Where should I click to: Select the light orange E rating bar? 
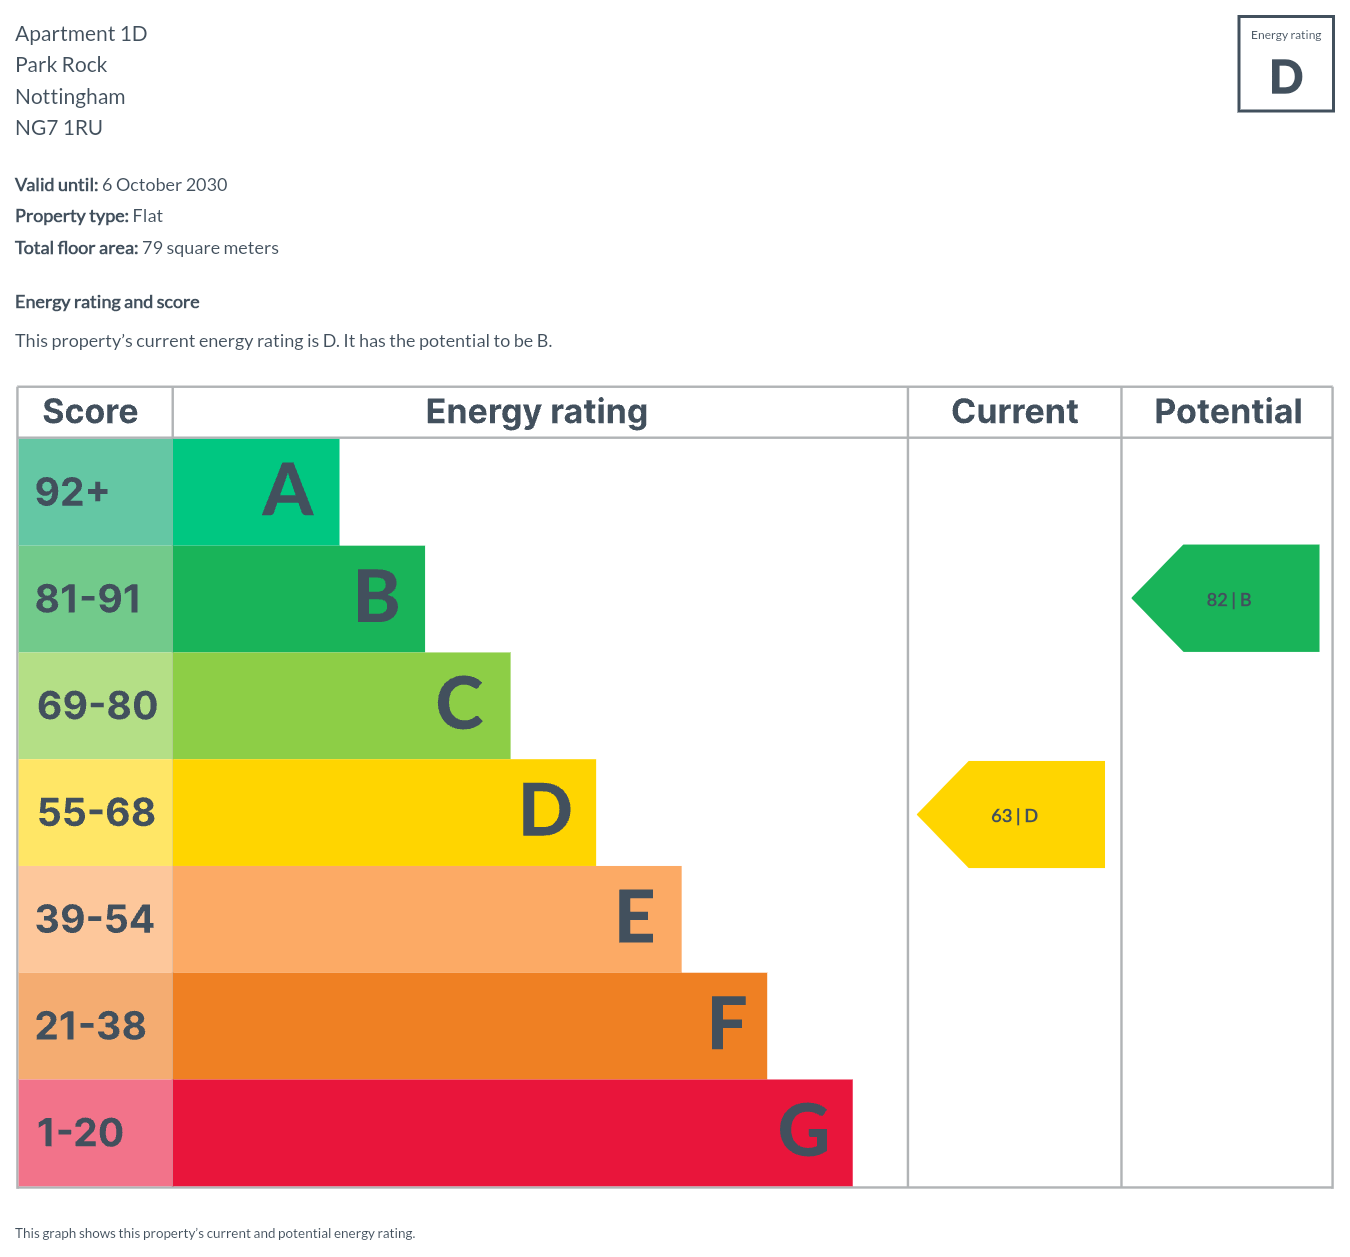[427, 919]
